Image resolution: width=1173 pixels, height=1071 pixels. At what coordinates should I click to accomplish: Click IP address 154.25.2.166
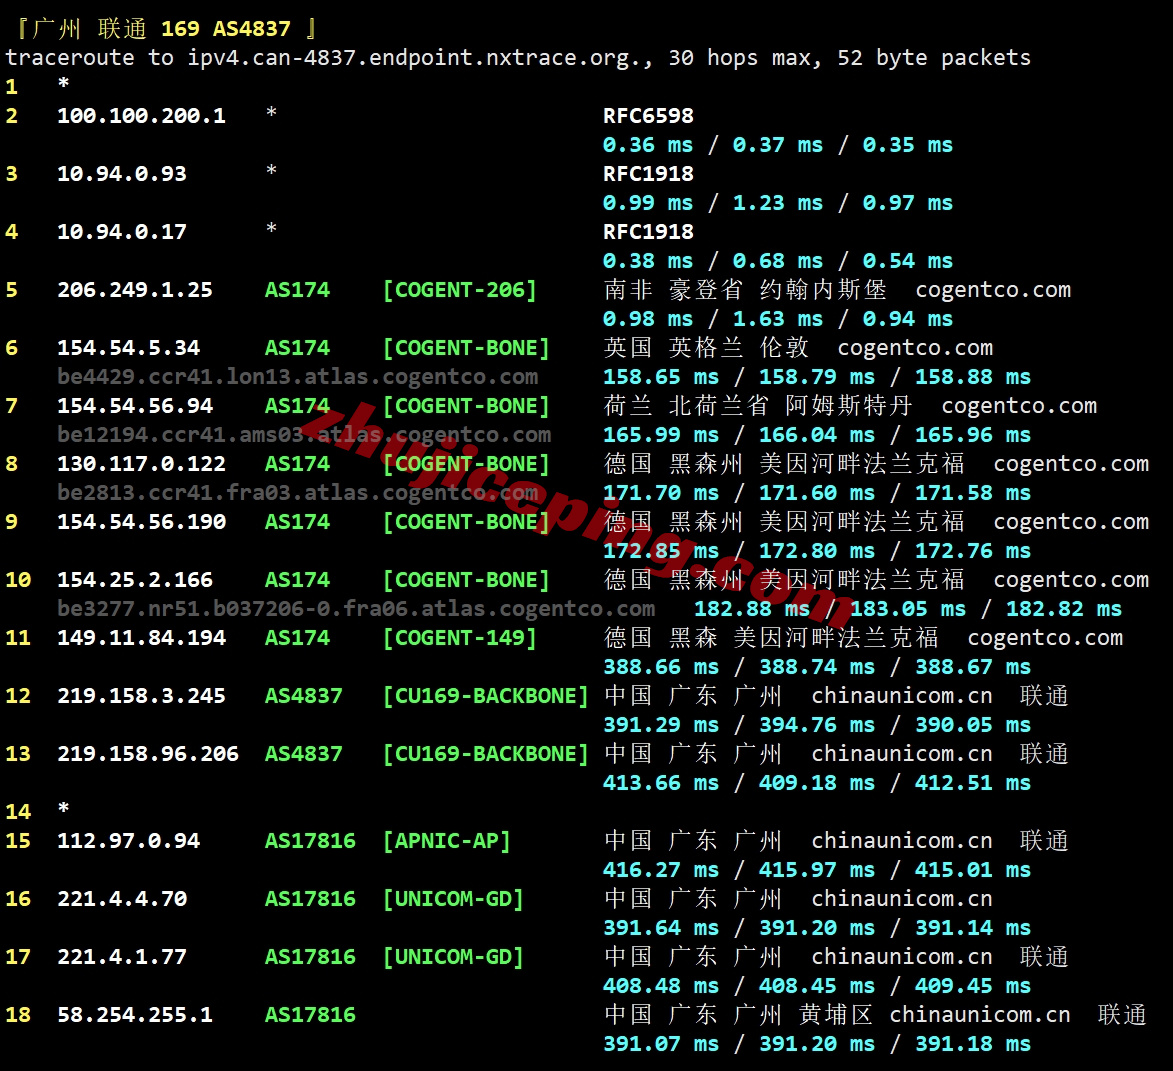[x=135, y=580]
